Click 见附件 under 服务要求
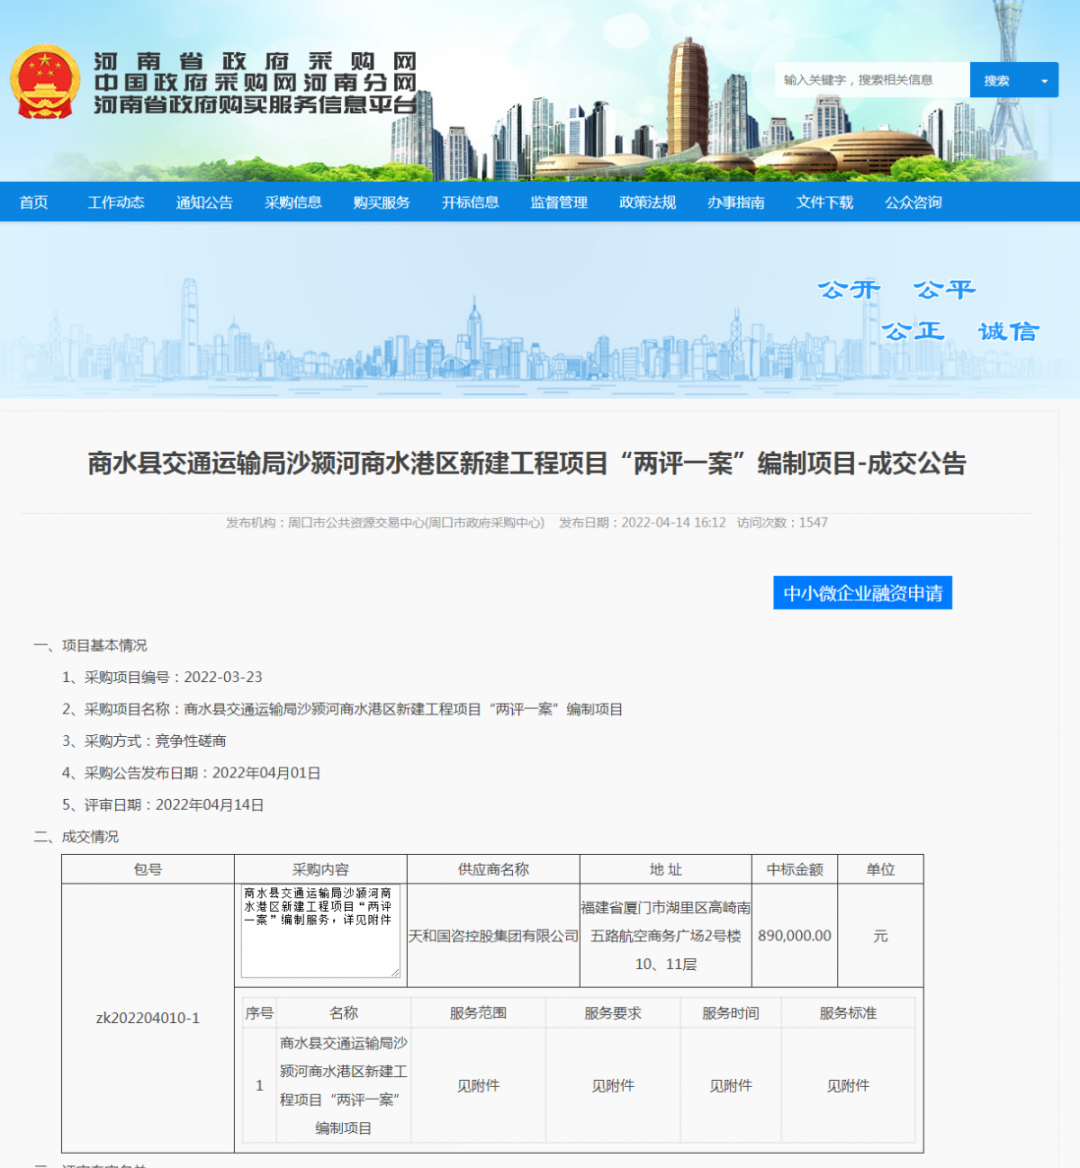 pos(613,1086)
